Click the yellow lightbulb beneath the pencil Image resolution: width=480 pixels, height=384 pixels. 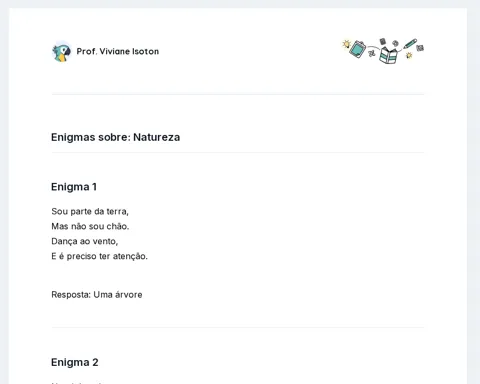(409, 55)
